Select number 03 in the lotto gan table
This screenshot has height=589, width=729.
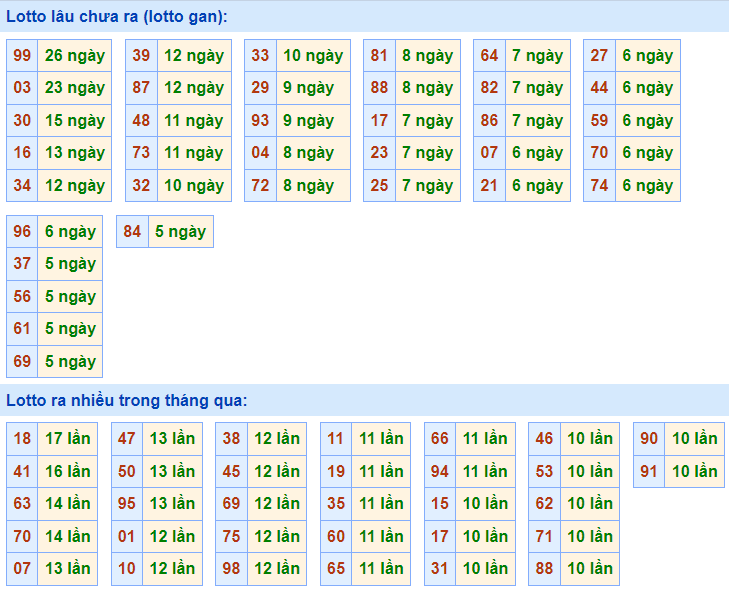click(x=22, y=87)
